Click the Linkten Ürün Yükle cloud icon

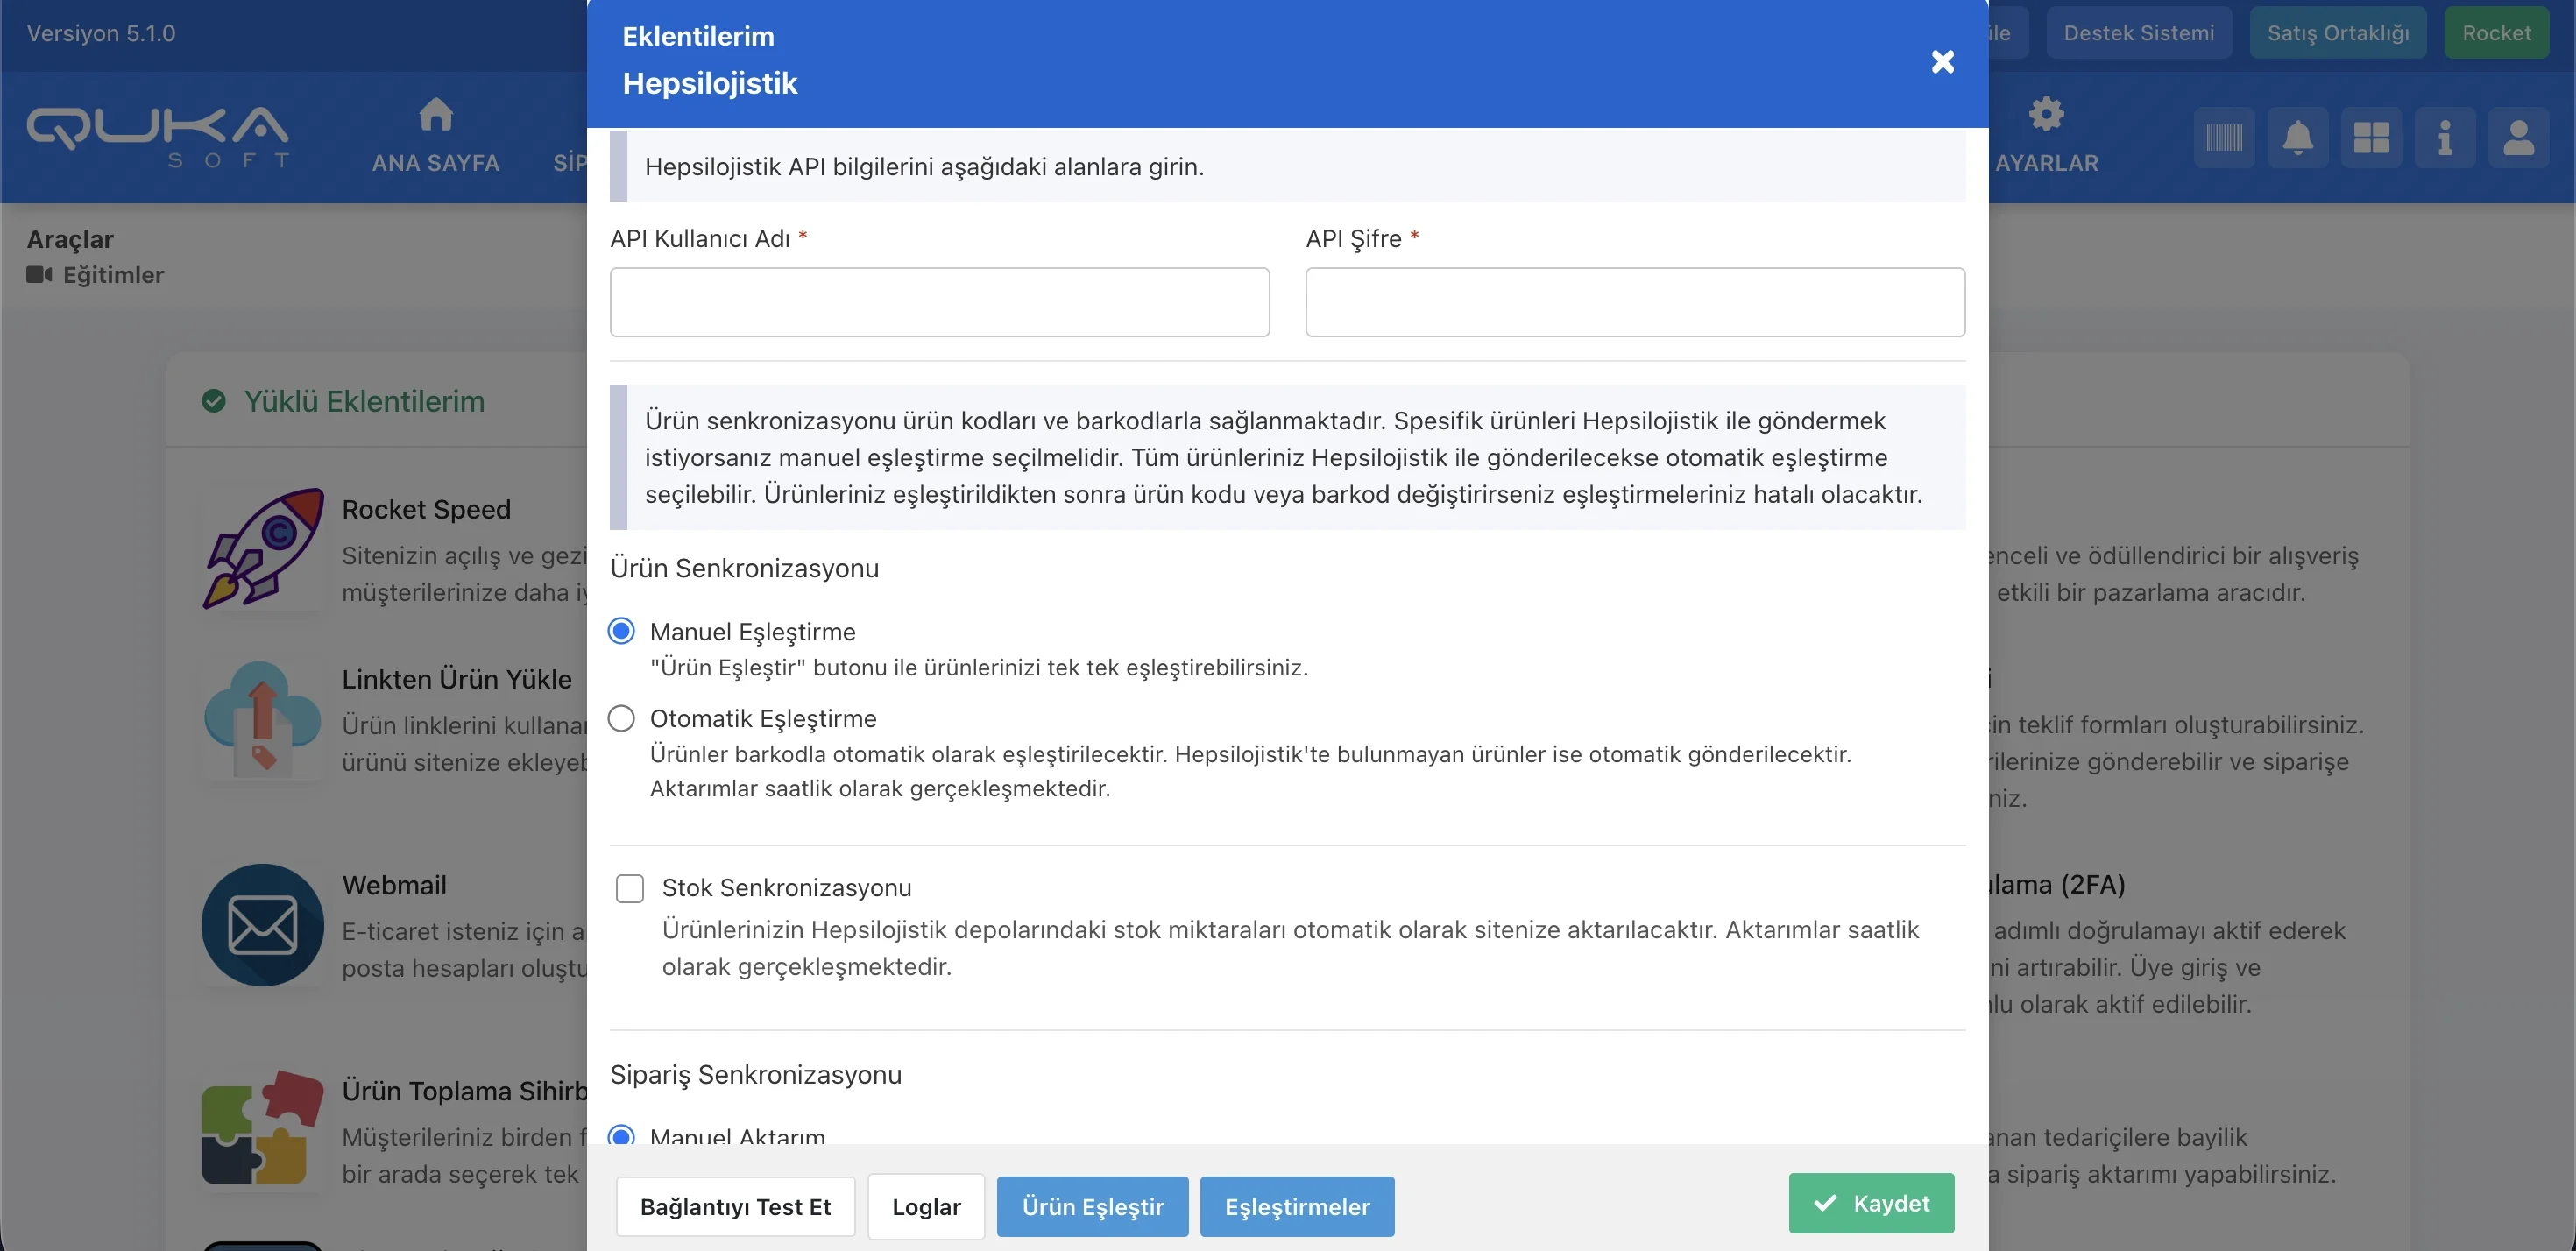coord(263,718)
